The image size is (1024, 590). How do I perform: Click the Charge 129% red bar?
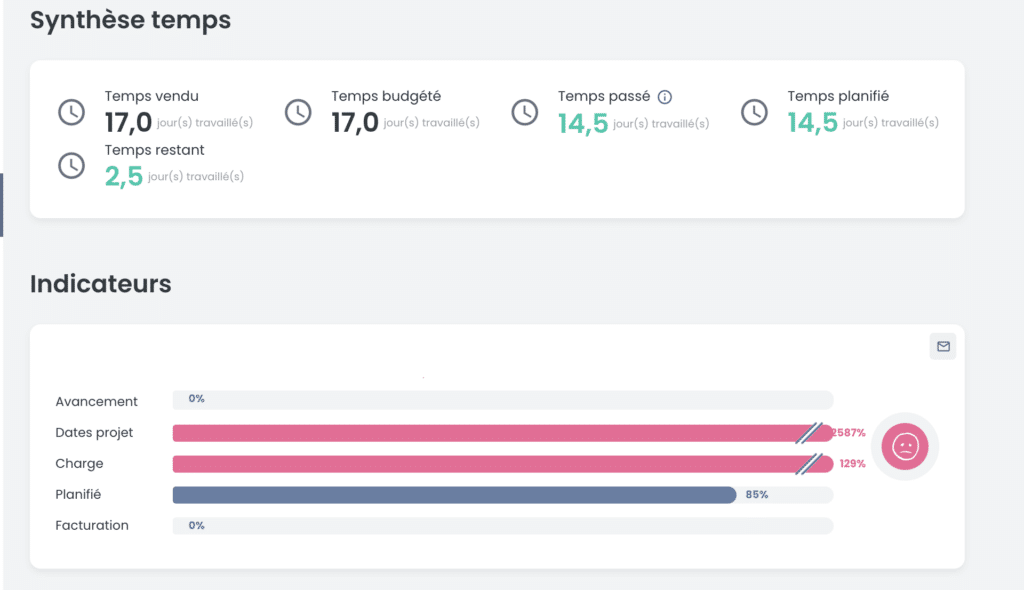503,464
